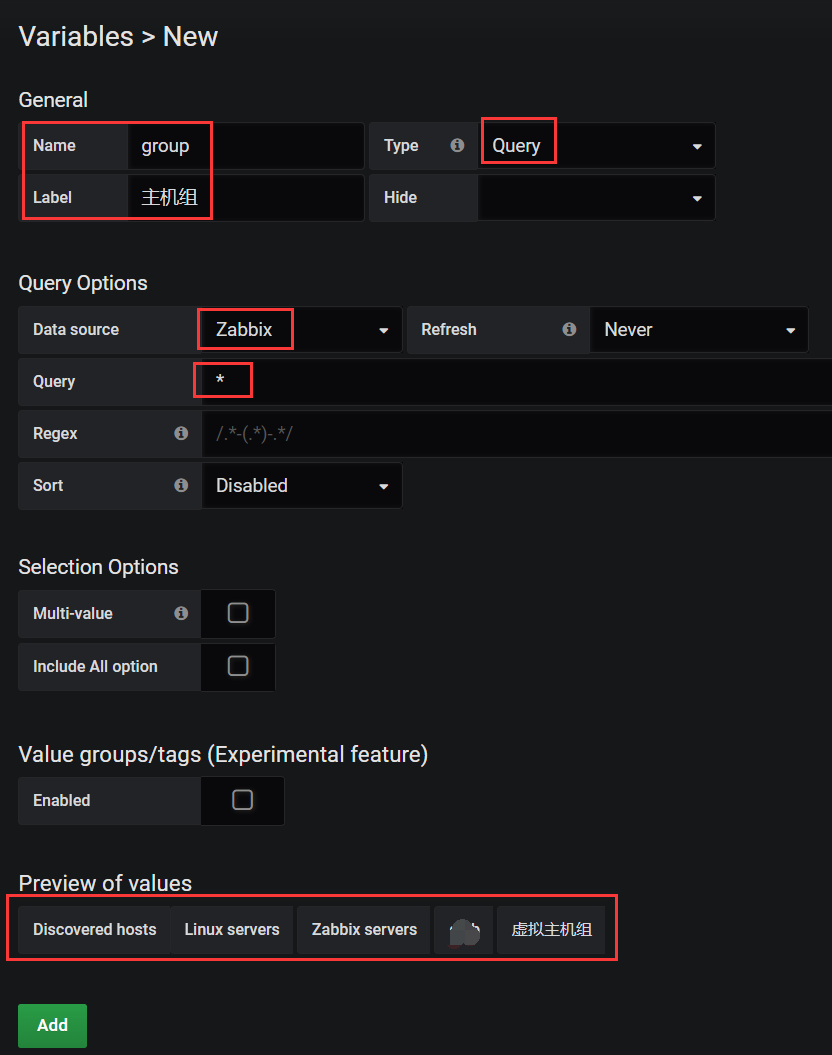832x1055 pixels.
Task: Click the Discovered hosts preview value
Action: point(95,930)
